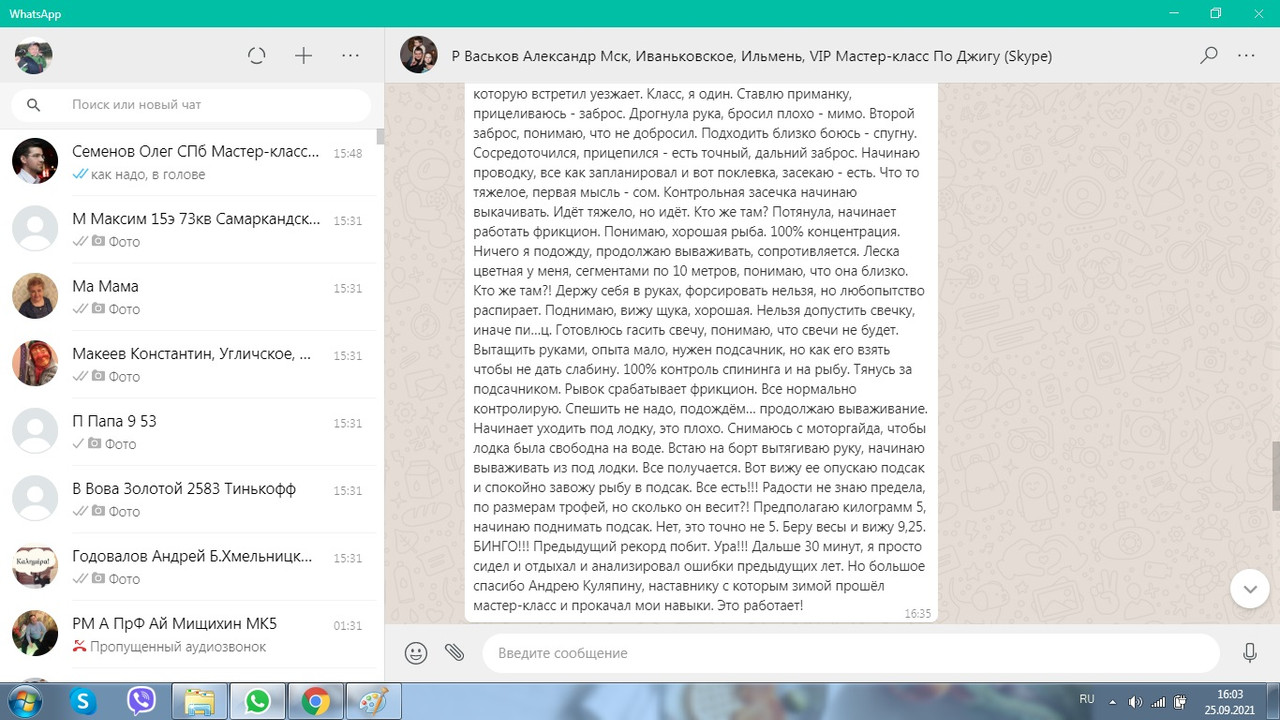Click the magnifier in the chat search bar
The image size is (1280, 720).
[x=34, y=104]
